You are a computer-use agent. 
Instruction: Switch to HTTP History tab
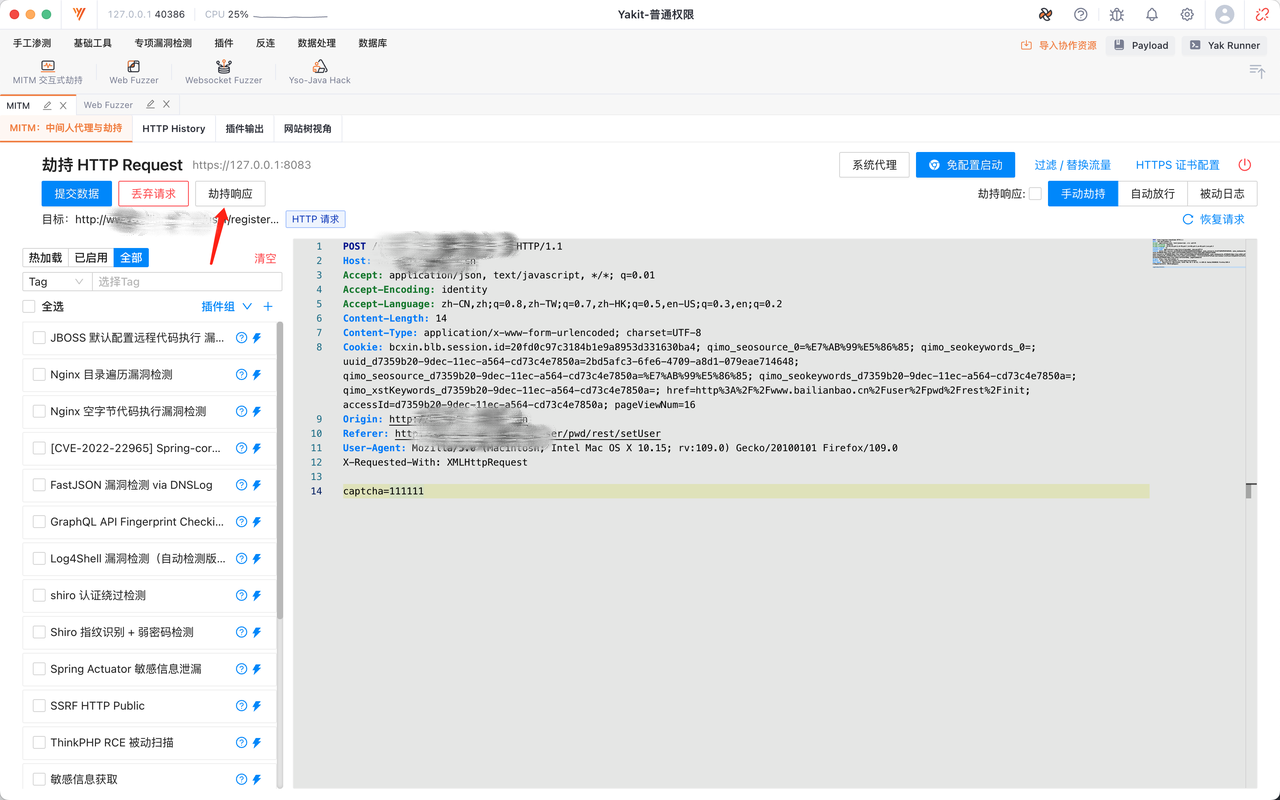click(173, 129)
